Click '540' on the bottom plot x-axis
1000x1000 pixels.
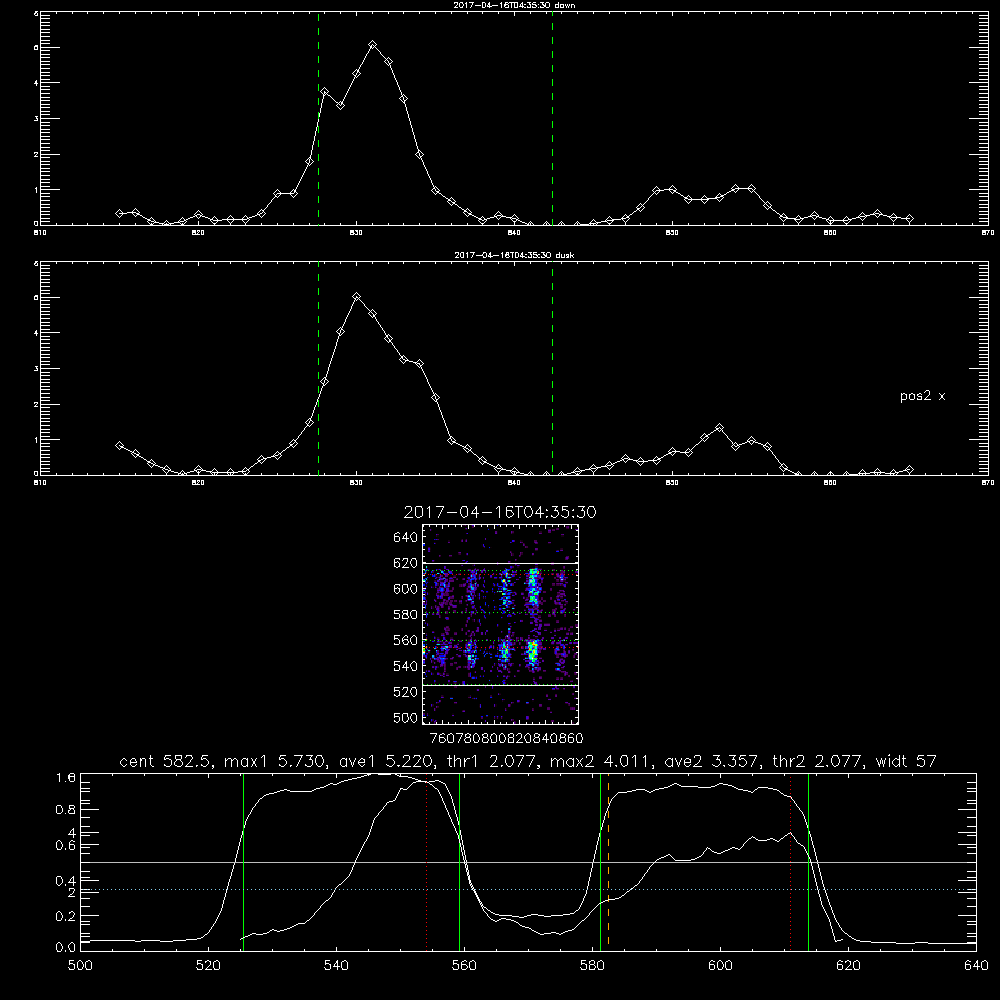tap(336, 966)
